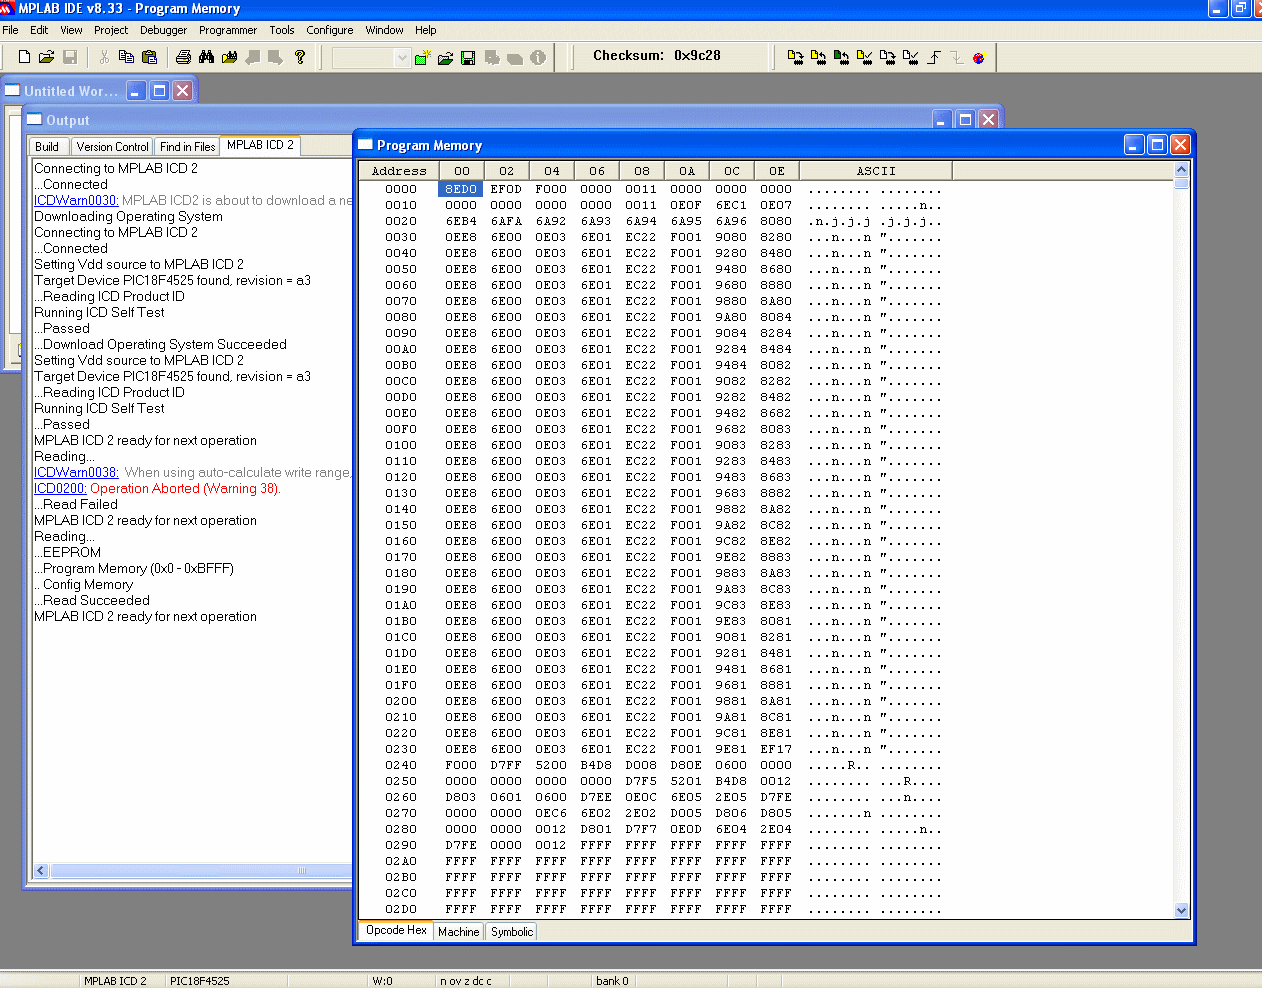This screenshot has height=988, width=1262.
Task: Open the View menu
Action: coord(71,30)
